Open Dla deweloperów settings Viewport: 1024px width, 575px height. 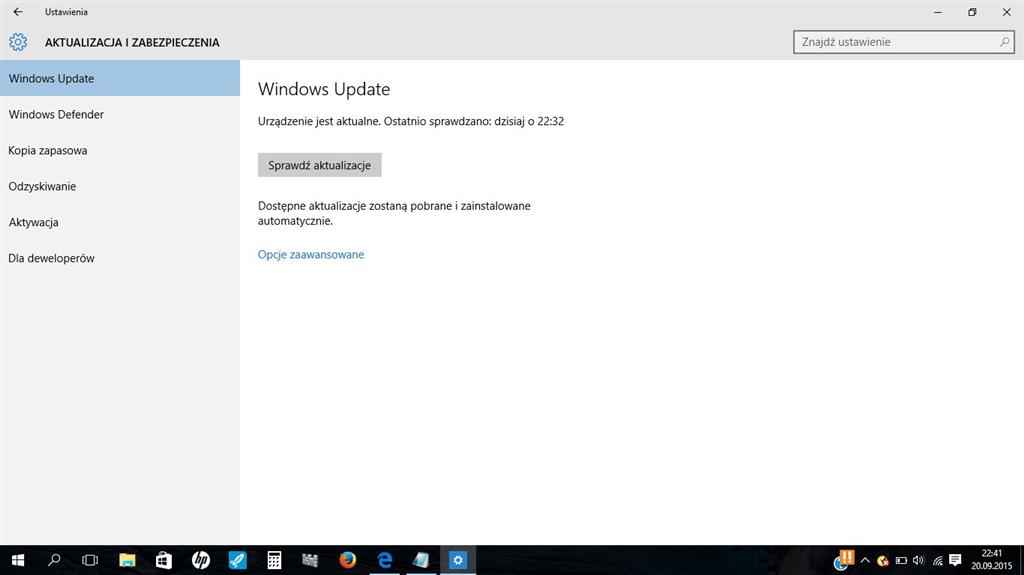[x=120, y=258]
